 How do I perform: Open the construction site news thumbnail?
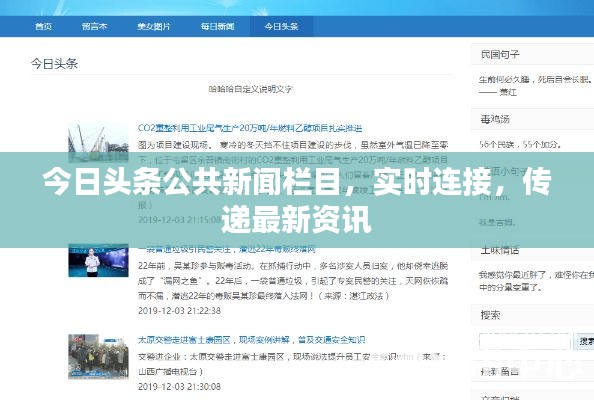coord(98,142)
